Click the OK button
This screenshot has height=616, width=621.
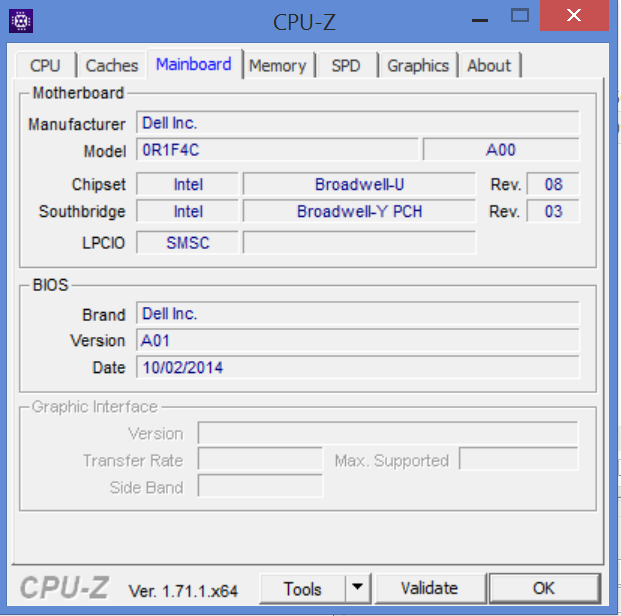(544, 588)
